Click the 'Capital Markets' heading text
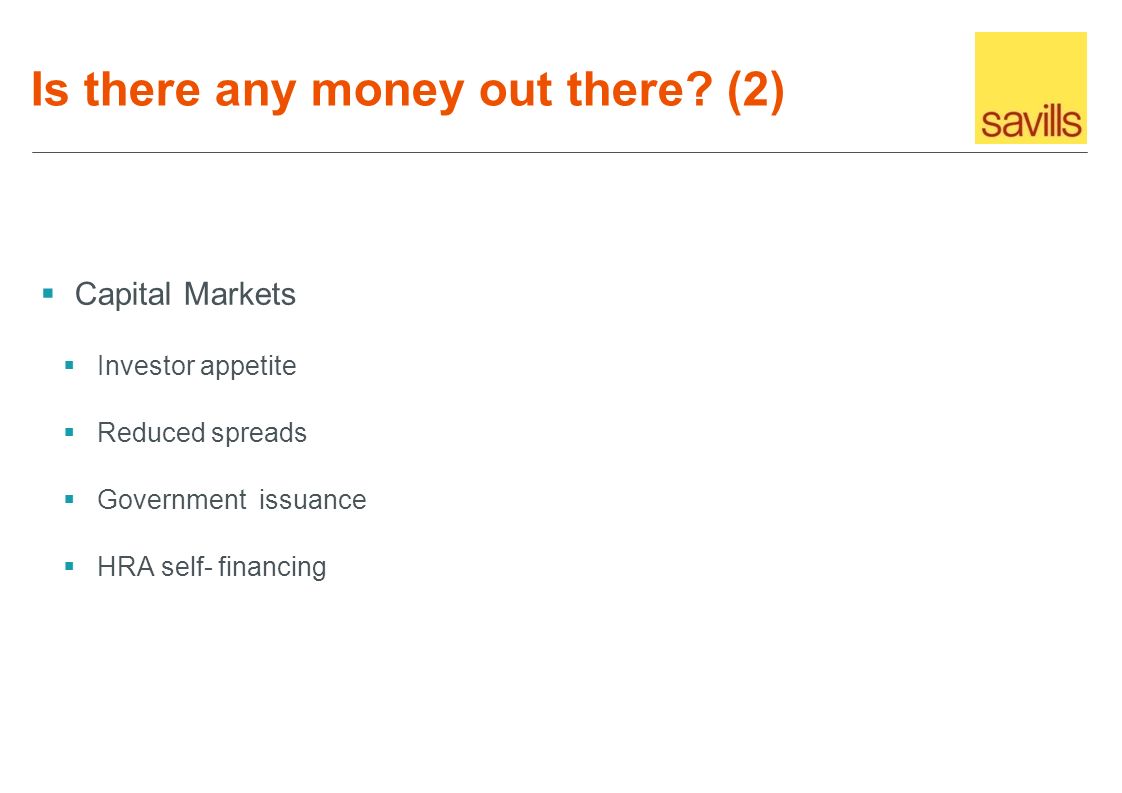This screenshot has width=1122, height=793. [185, 294]
